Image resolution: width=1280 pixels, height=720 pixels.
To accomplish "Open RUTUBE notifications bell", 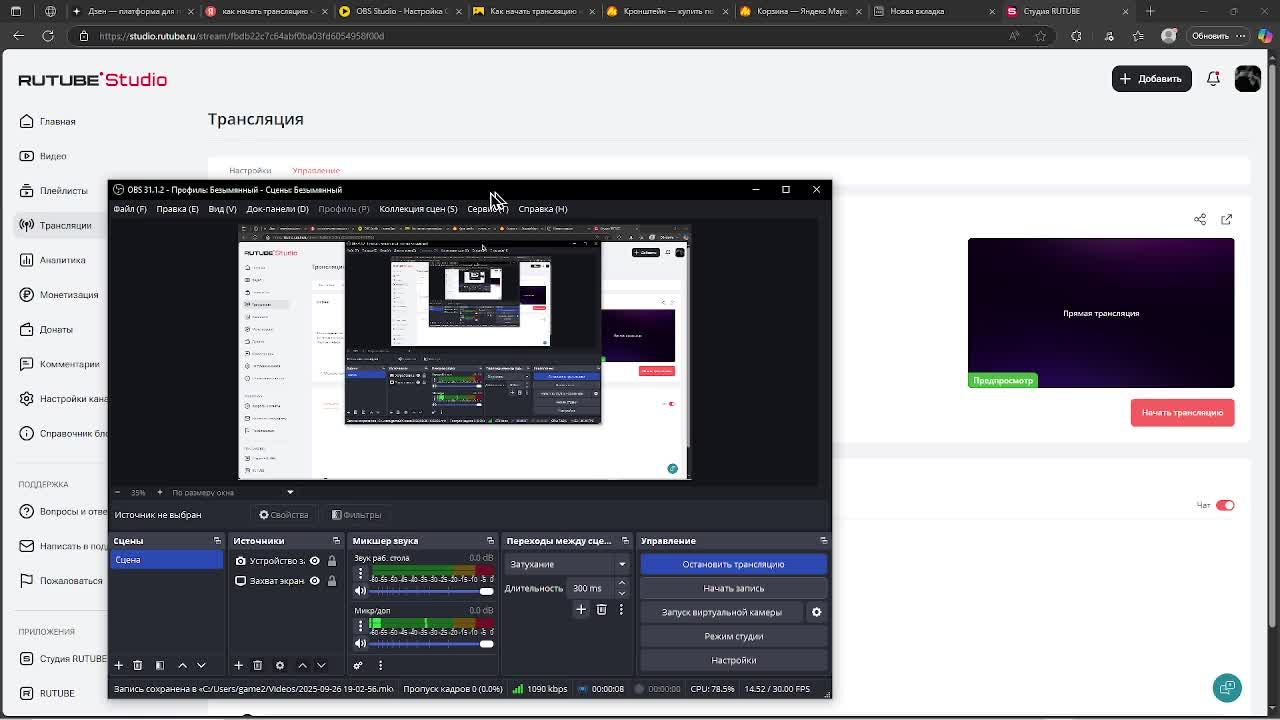I will [x=1213, y=79].
